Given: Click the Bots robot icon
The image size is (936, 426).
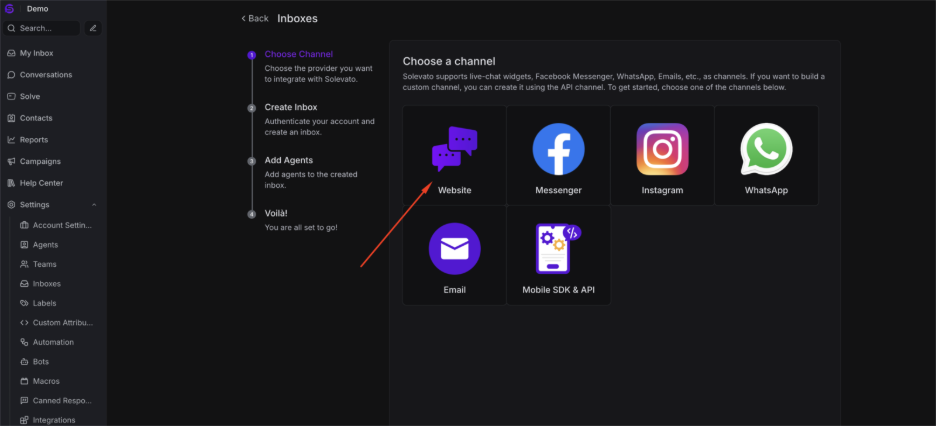Looking at the screenshot, I should coord(24,362).
